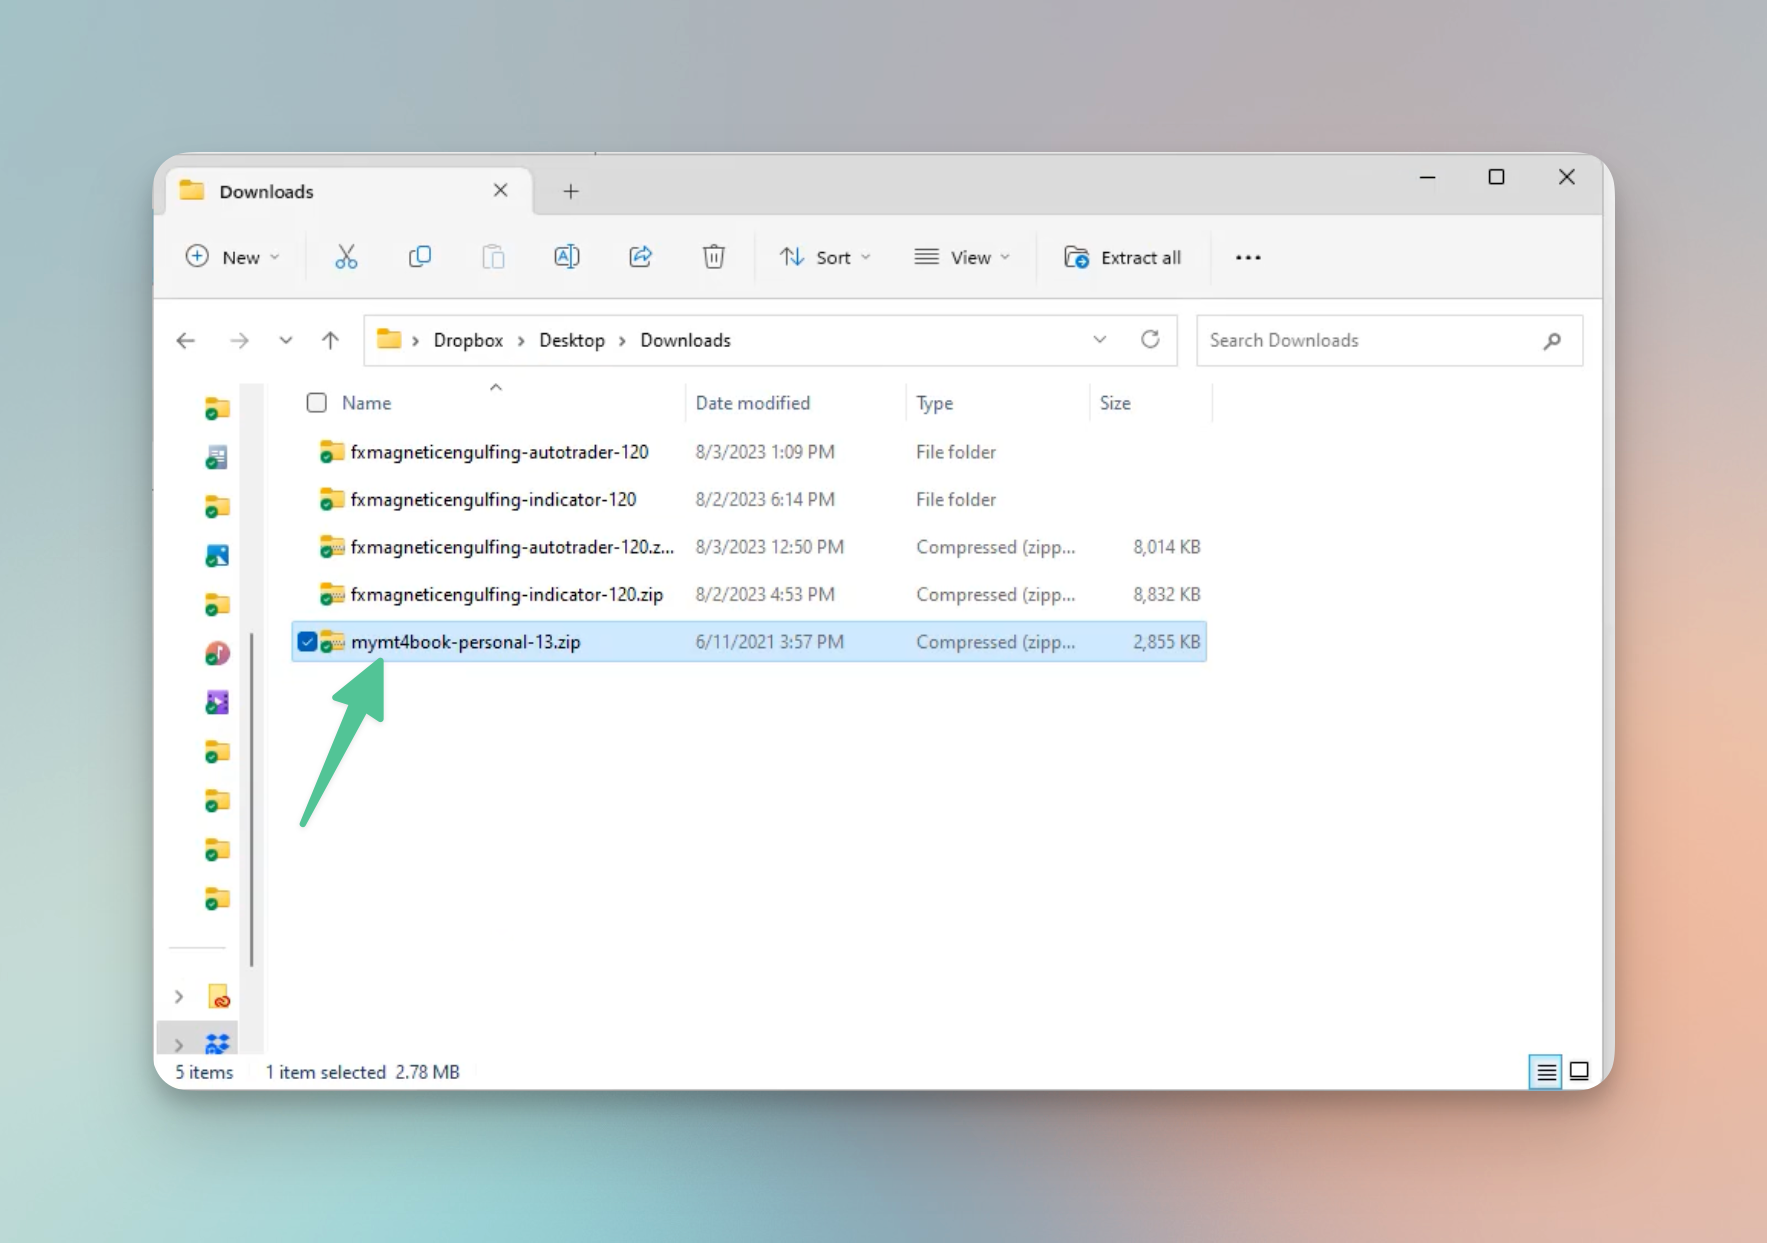Screen dimensions: 1767x1243
Task: Expand the address bar history dropdown
Action: tap(1099, 340)
